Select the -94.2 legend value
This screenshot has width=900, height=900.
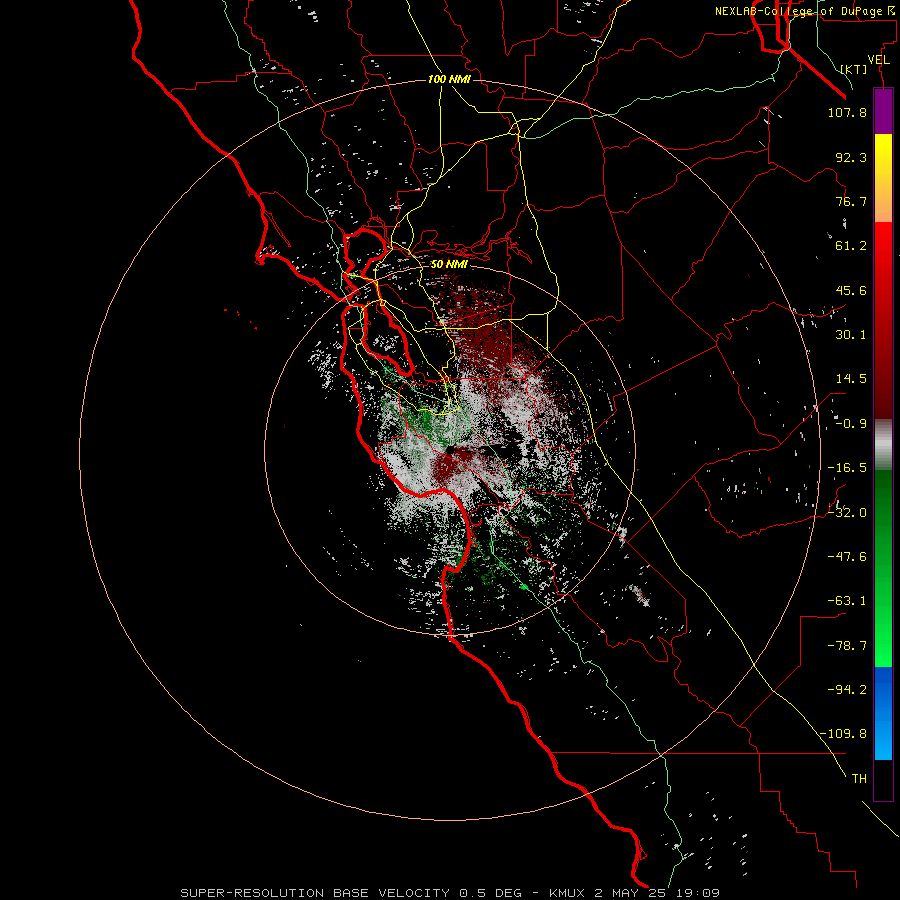pyautogui.click(x=847, y=690)
